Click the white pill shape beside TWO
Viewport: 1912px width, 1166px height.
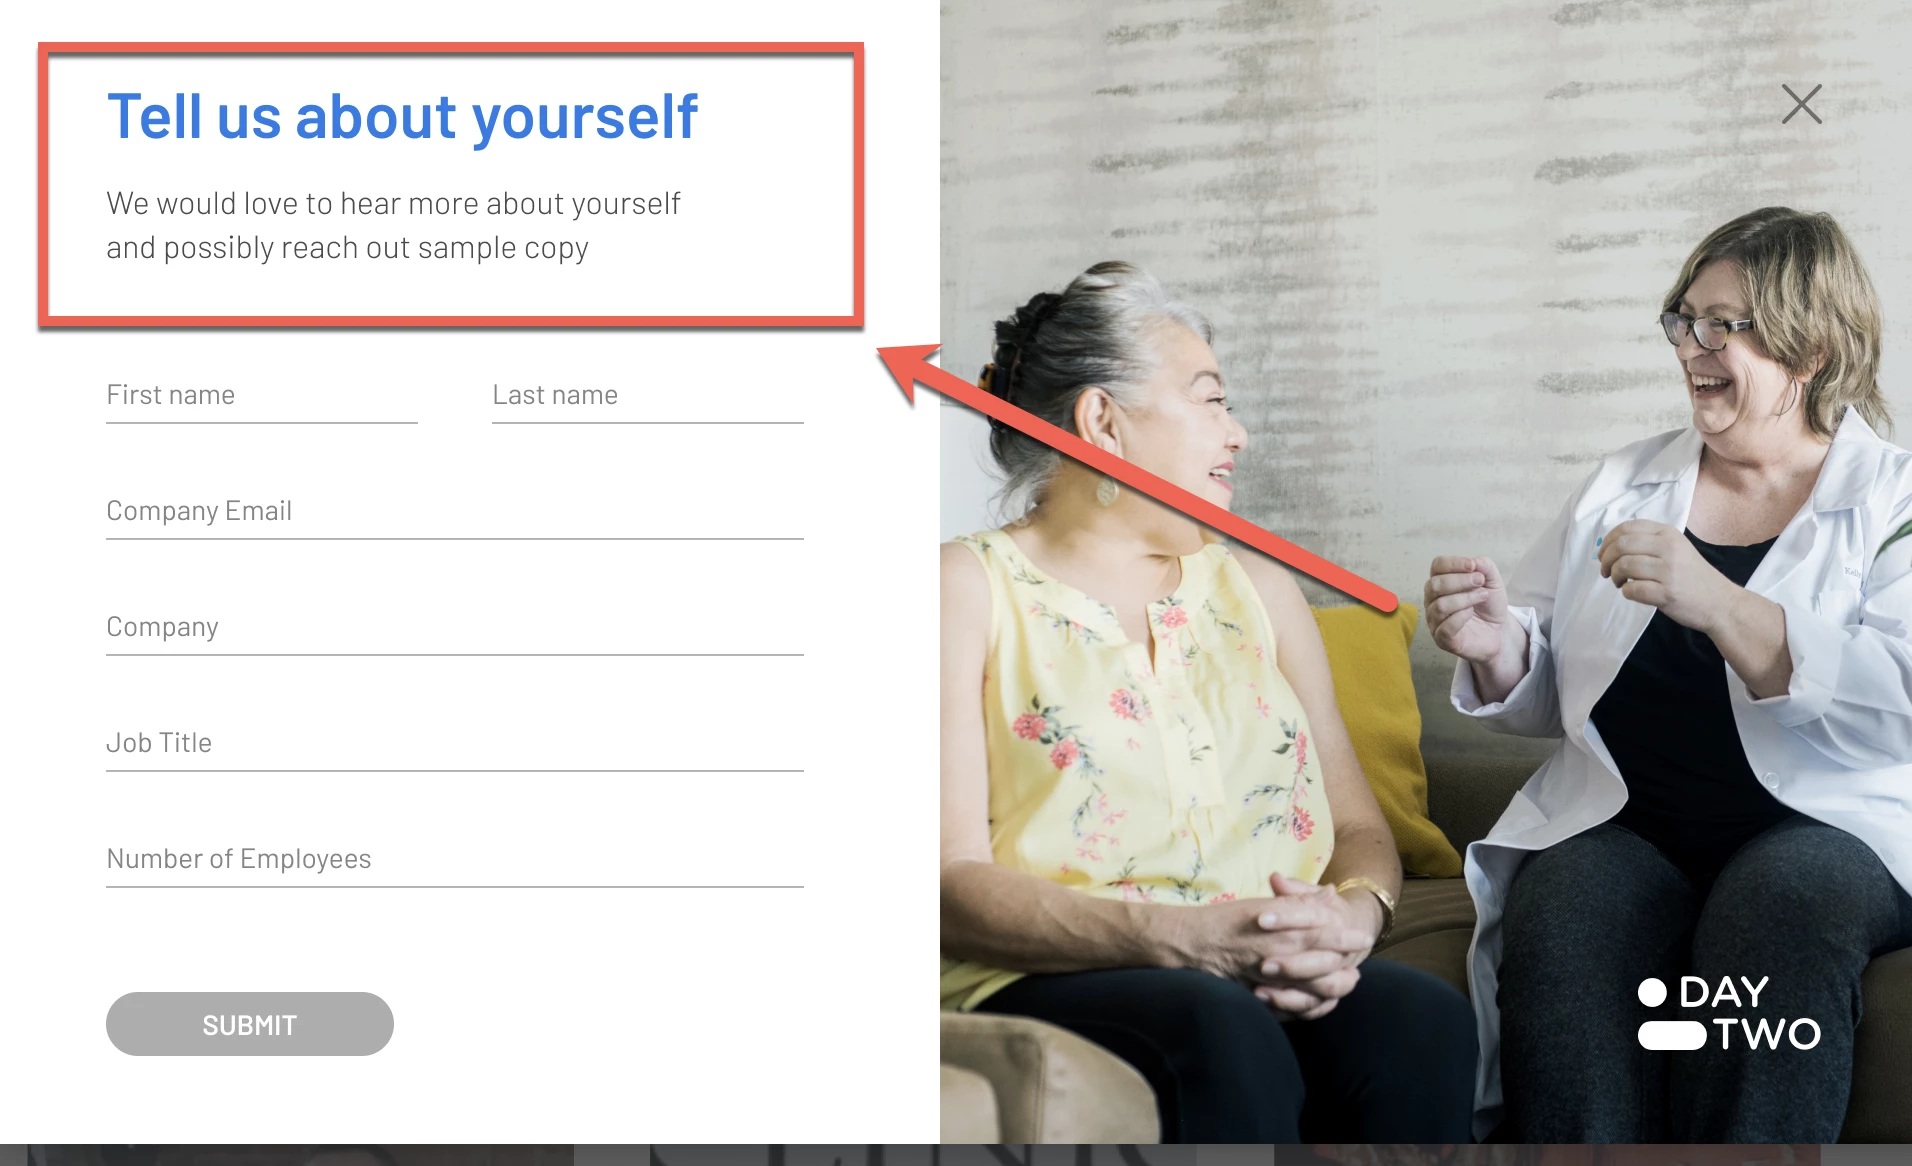pyautogui.click(x=1672, y=1036)
